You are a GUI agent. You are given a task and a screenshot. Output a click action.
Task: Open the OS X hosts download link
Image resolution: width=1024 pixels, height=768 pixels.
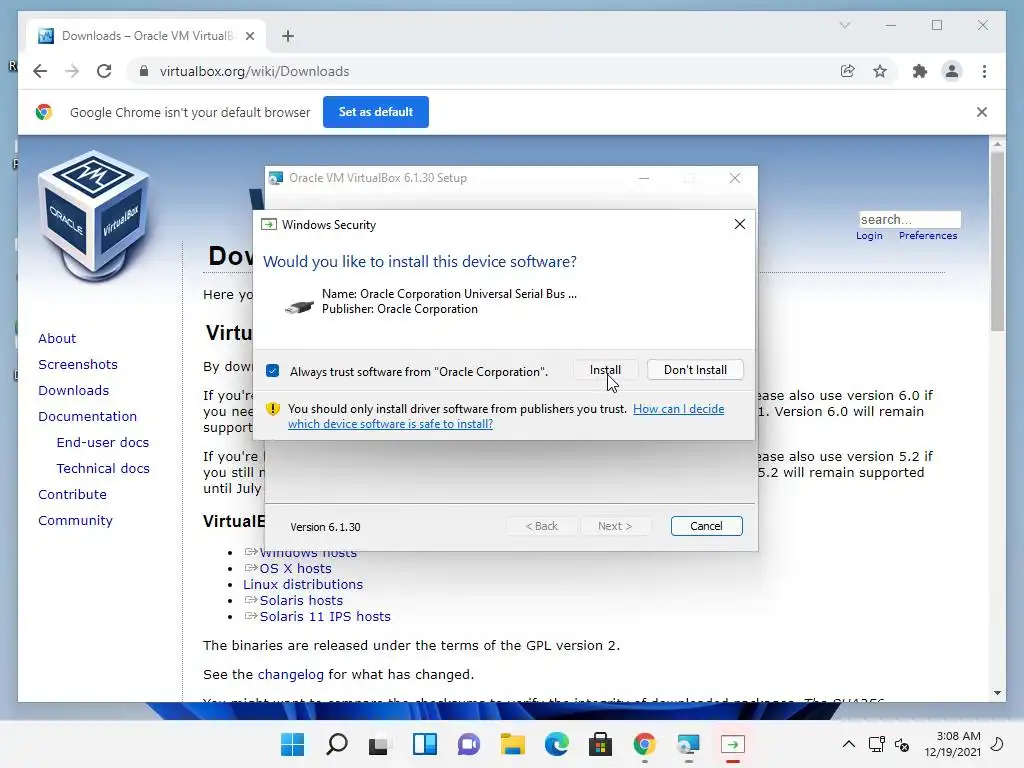click(x=295, y=568)
